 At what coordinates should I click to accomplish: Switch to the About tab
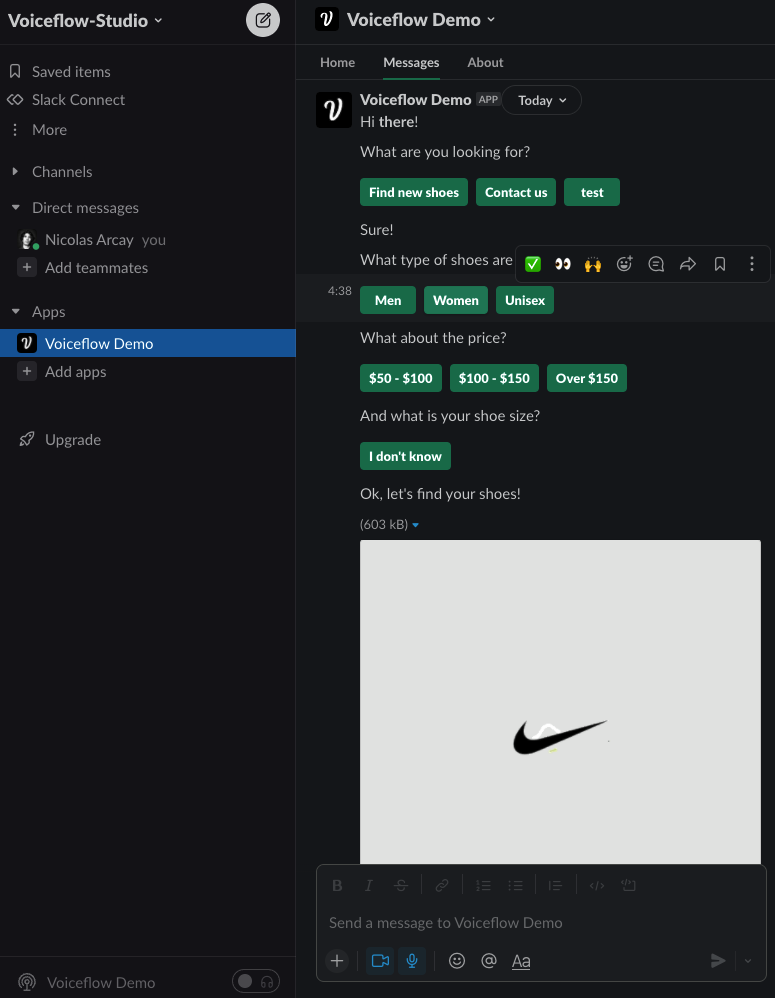(x=485, y=62)
